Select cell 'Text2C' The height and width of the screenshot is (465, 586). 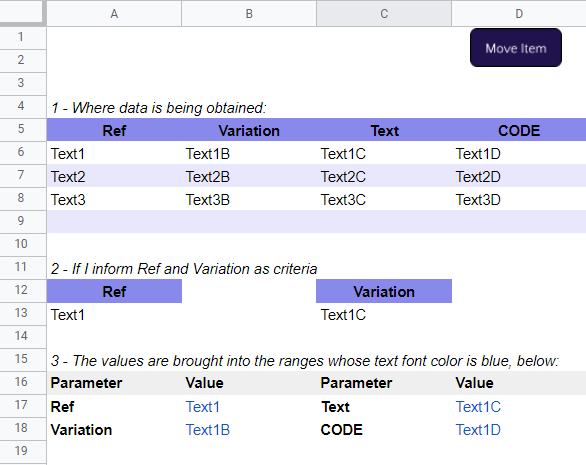pos(384,176)
